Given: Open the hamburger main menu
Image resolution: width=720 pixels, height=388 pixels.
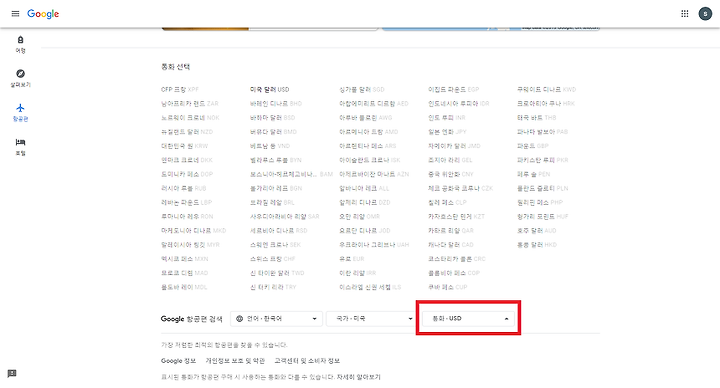Looking at the screenshot, I should pyautogui.click(x=15, y=14).
